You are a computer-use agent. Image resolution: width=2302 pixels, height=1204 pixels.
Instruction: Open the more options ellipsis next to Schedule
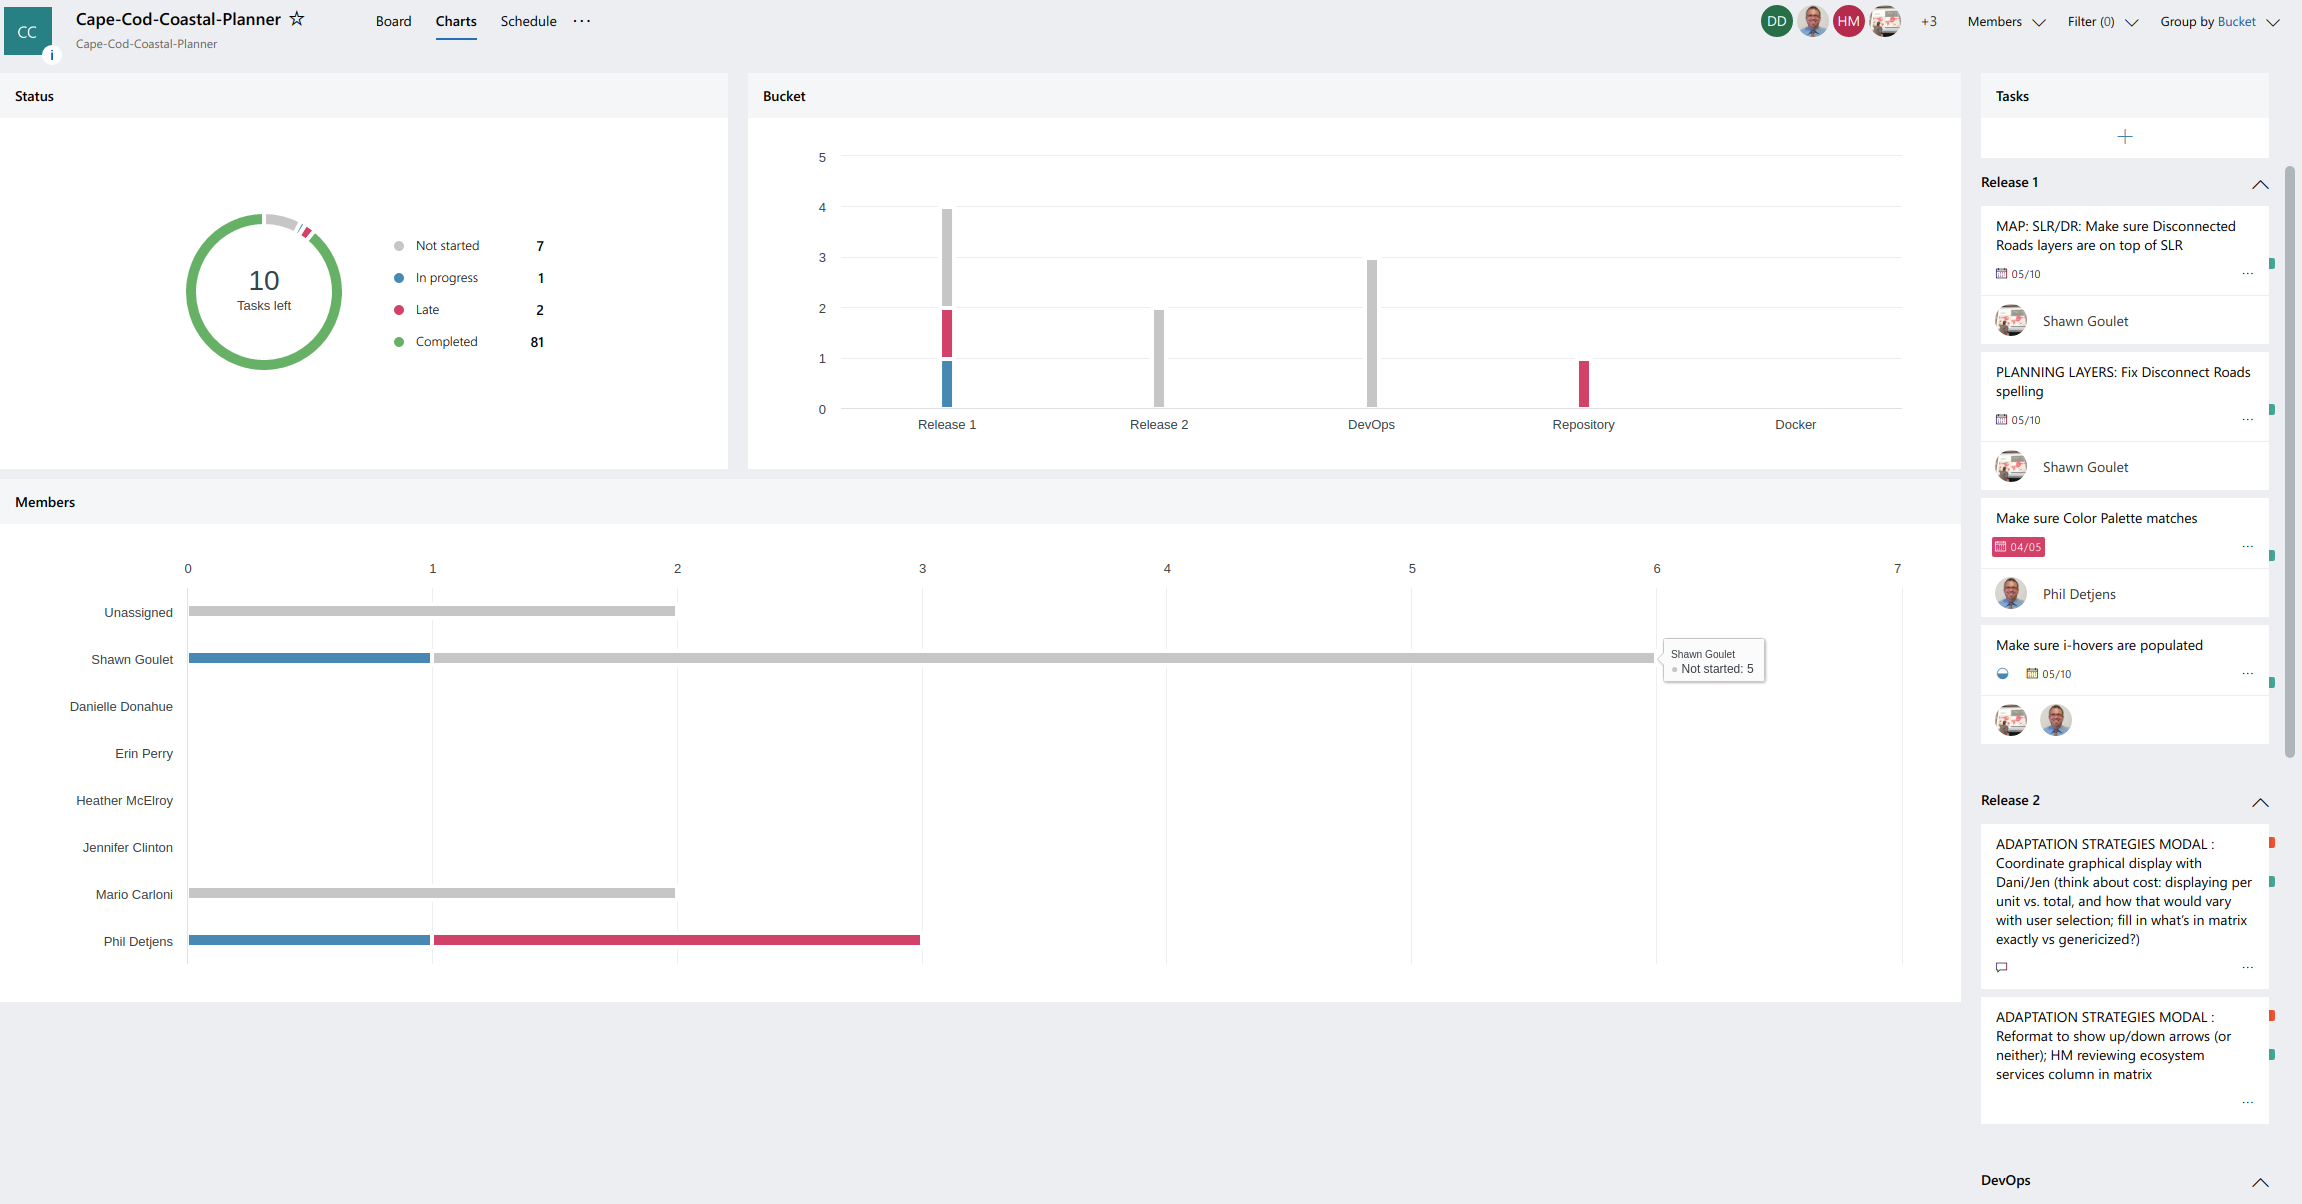582,21
